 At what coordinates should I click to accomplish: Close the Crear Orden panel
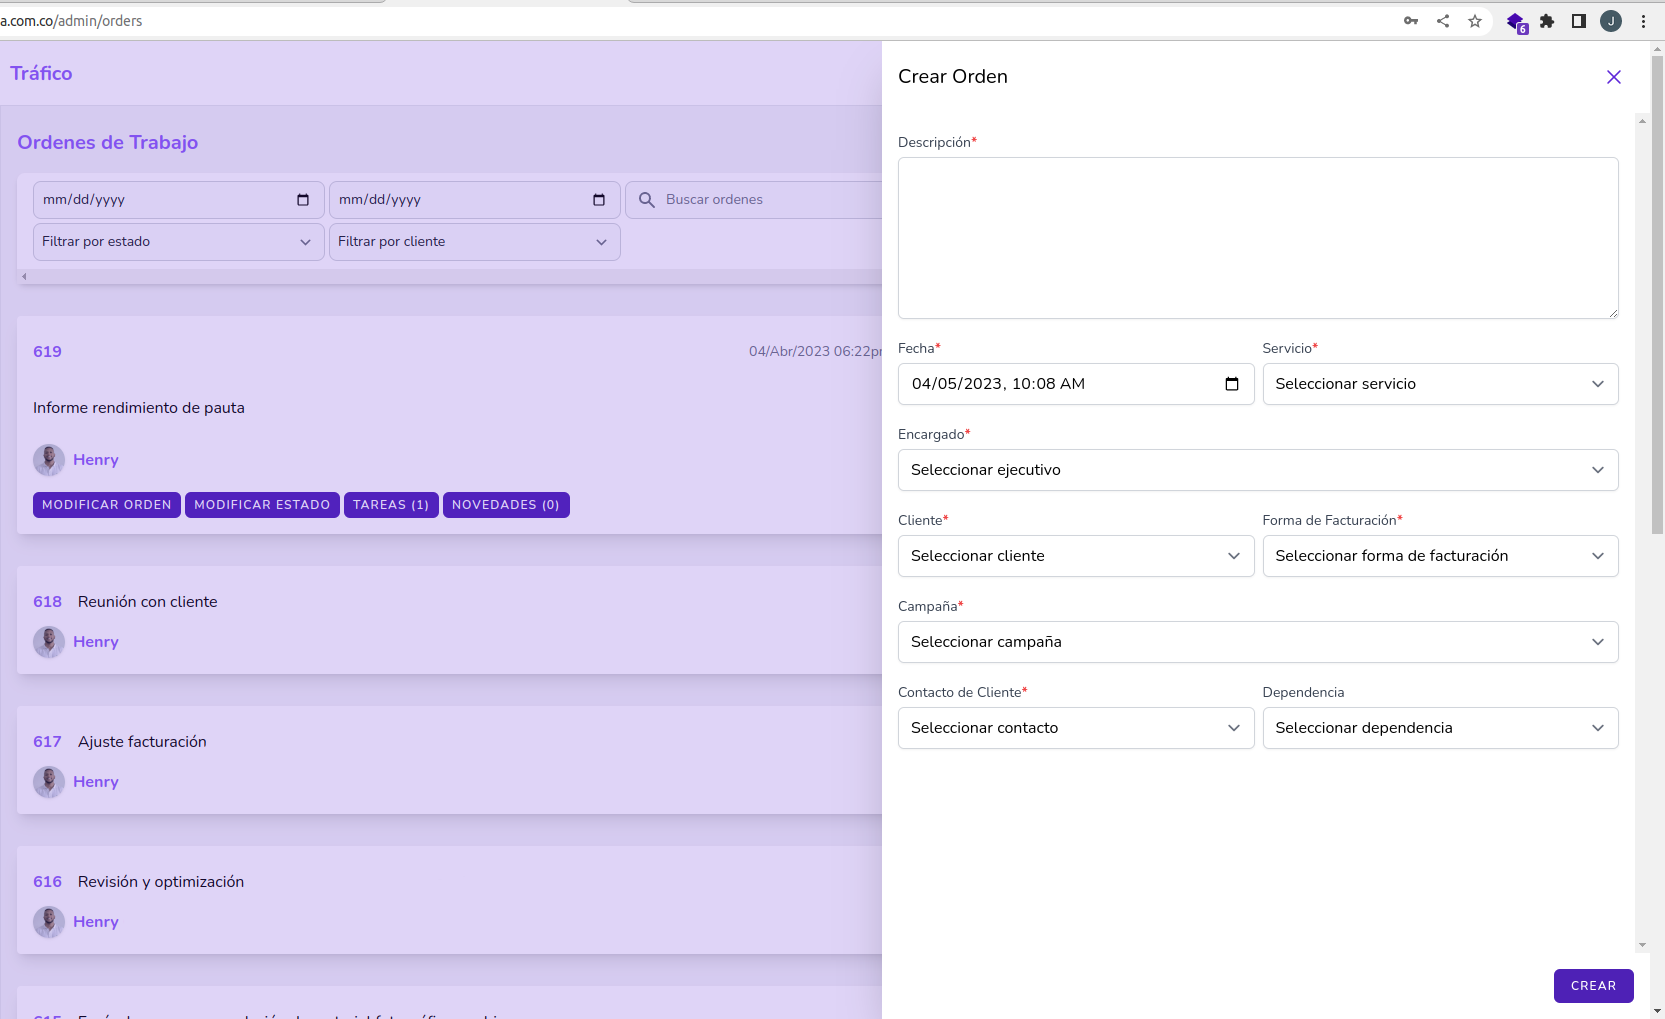coord(1613,77)
